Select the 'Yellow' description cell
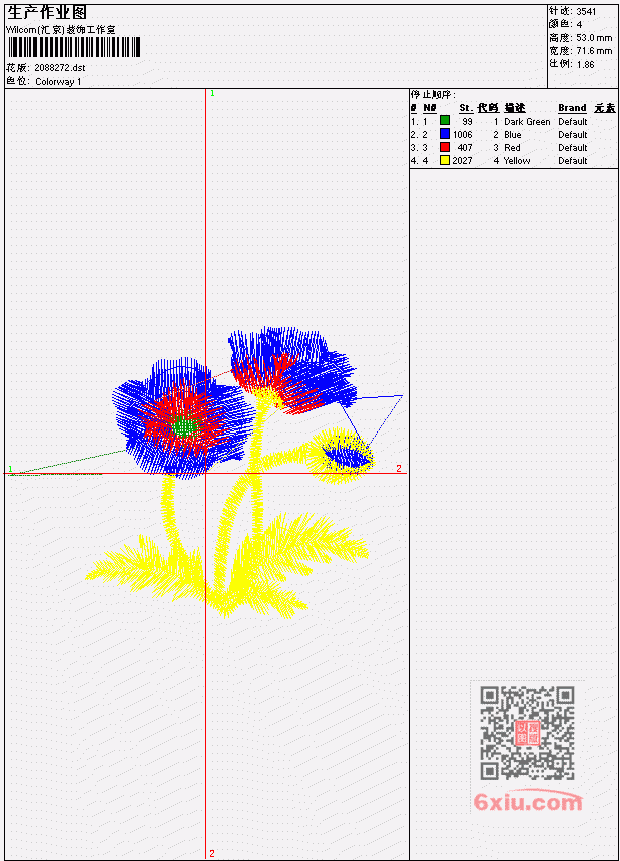The width and height of the screenshot is (620, 861). click(517, 161)
